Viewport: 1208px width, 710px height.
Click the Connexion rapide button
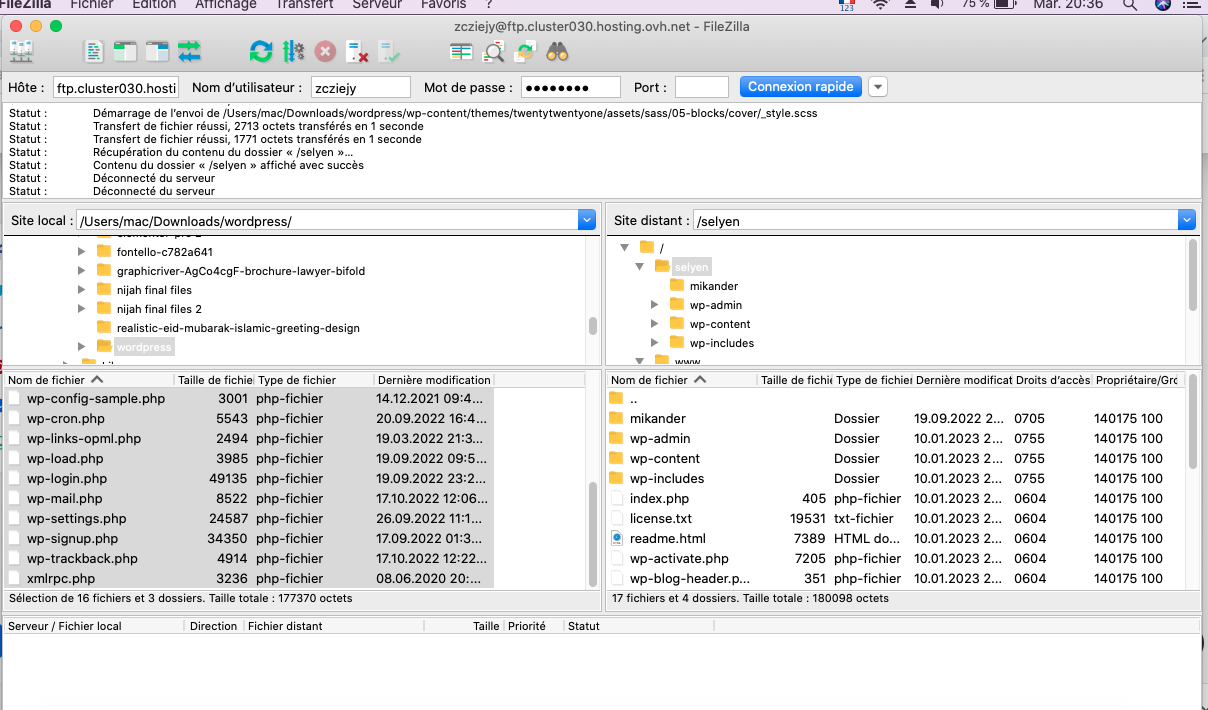tap(801, 87)
